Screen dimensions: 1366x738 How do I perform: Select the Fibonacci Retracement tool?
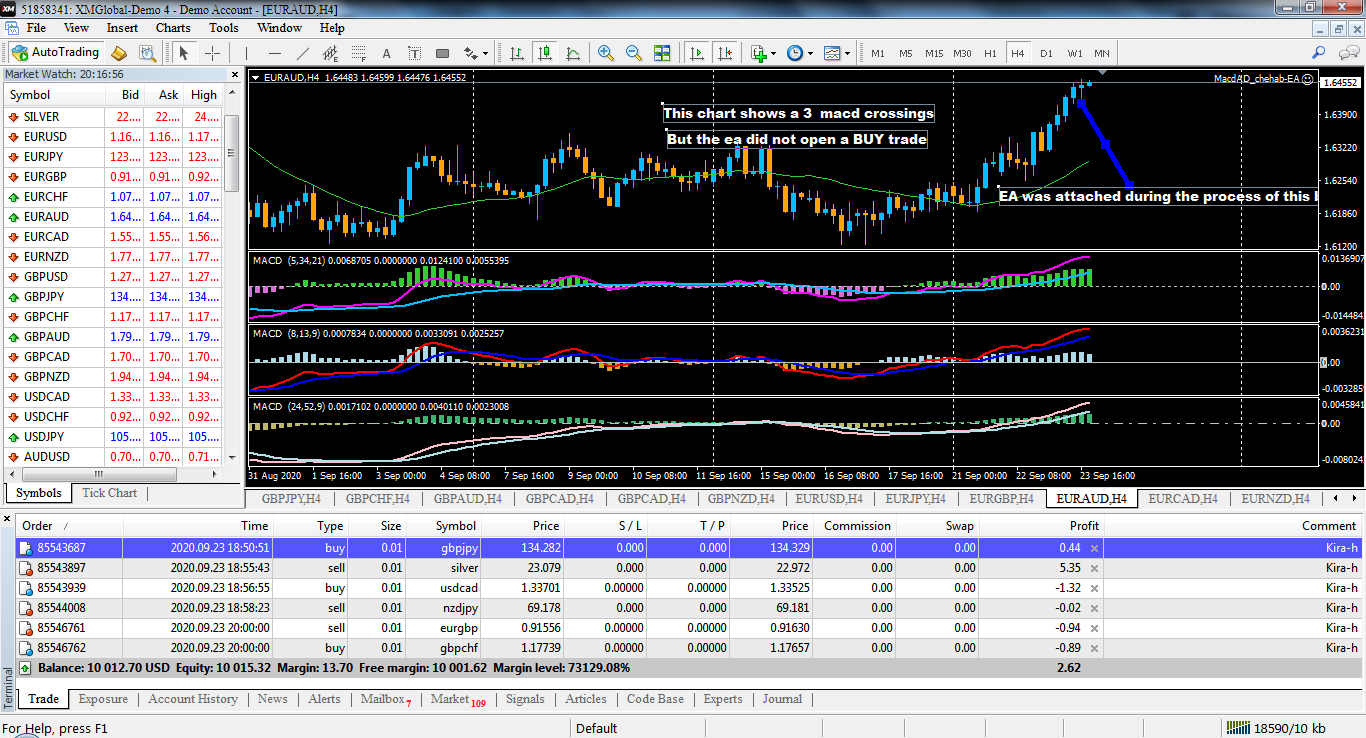point(358,53)
